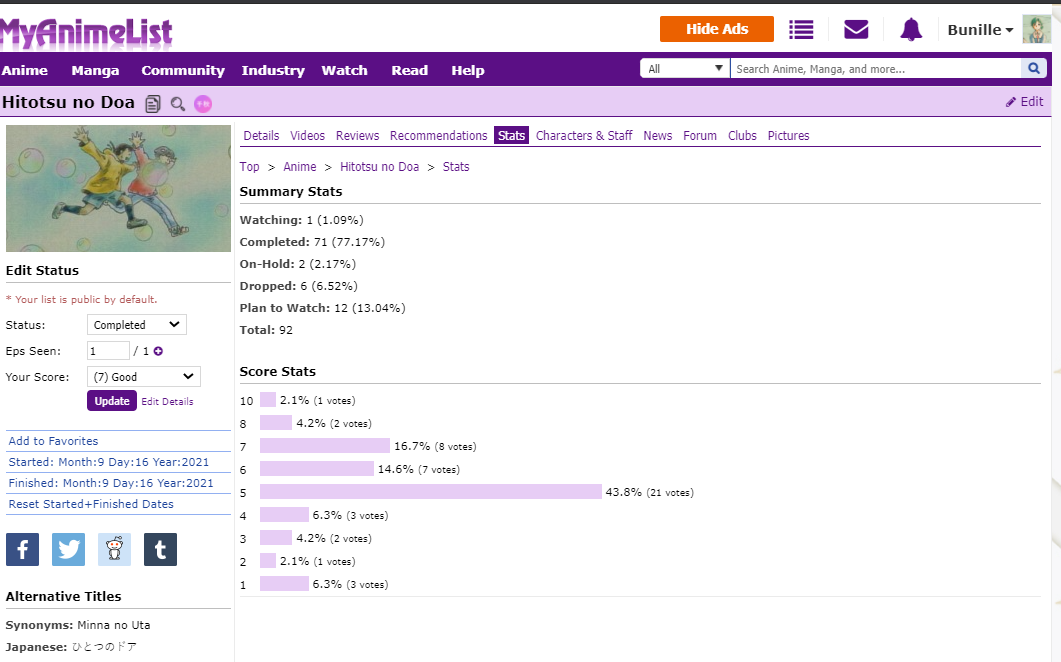Open the list icon in the header

(x=801, y=30)
